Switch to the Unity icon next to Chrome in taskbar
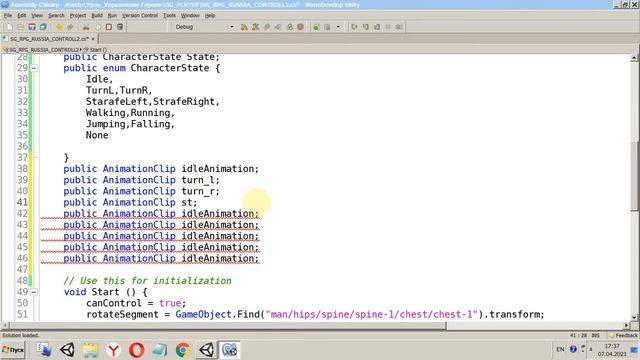This screenshot has height=360, width=640. (x=207, y=350)
